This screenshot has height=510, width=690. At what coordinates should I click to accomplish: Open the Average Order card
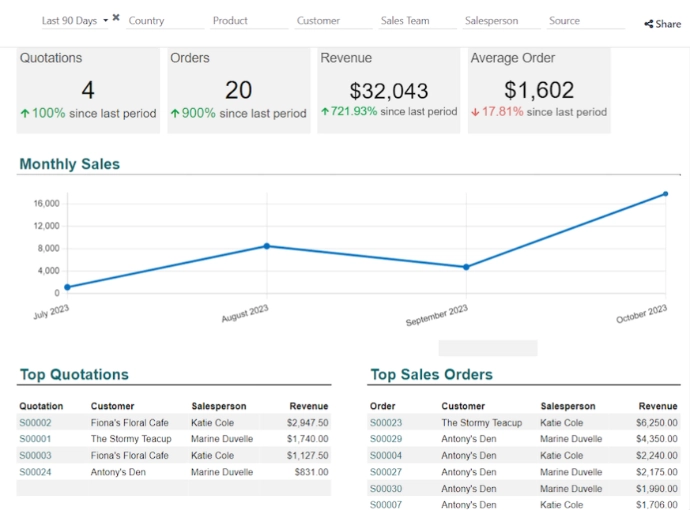[539, 90]
